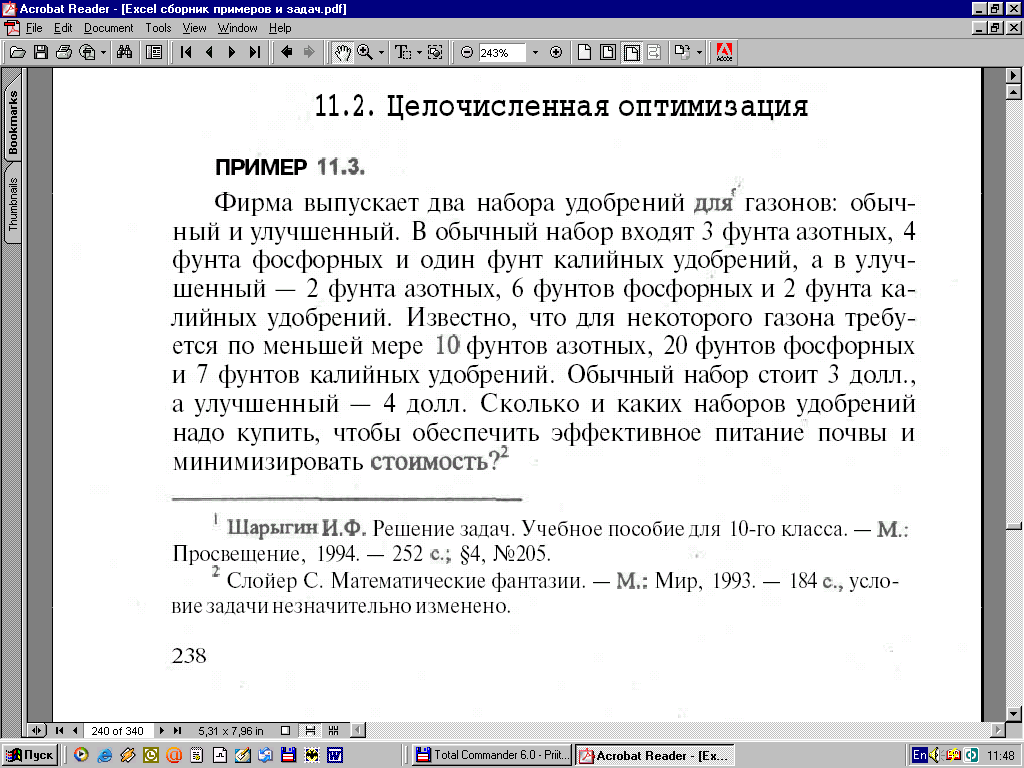Screen dimensions: 1024x768
Task: Go to Last Page in toolbar
Action: pyautogui.click(x=255, y=52)
